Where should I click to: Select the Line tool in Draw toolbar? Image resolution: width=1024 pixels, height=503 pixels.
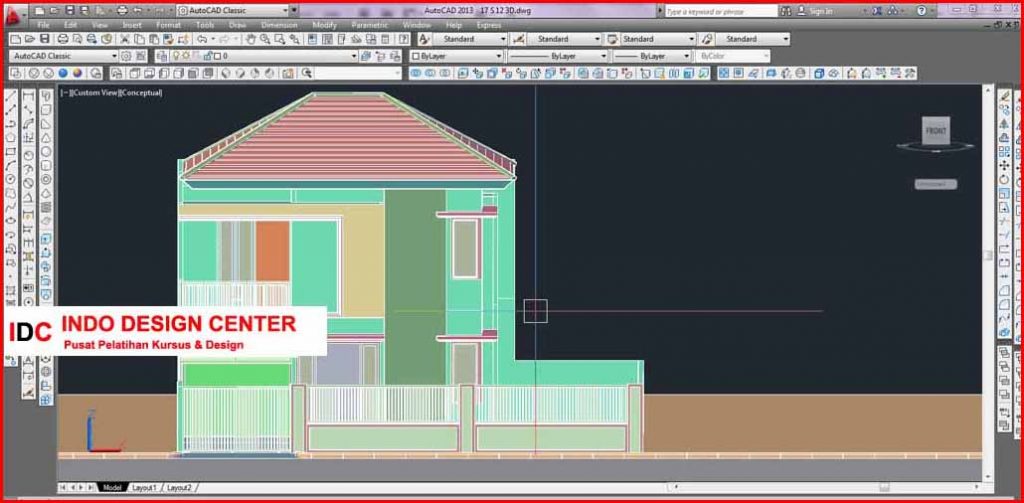tap(10, 97)
